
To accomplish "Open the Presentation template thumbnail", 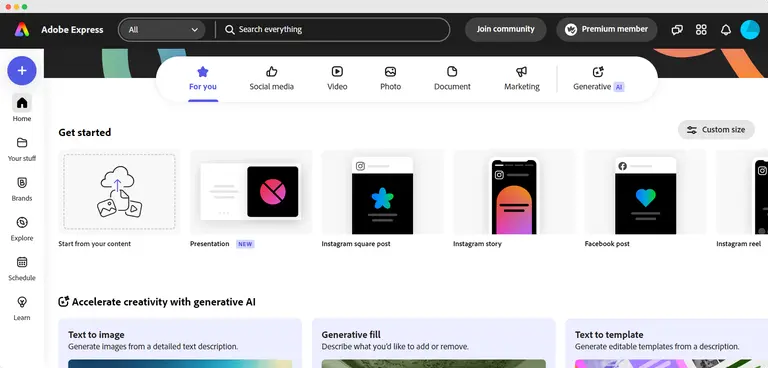I will [x=251, y=192].
